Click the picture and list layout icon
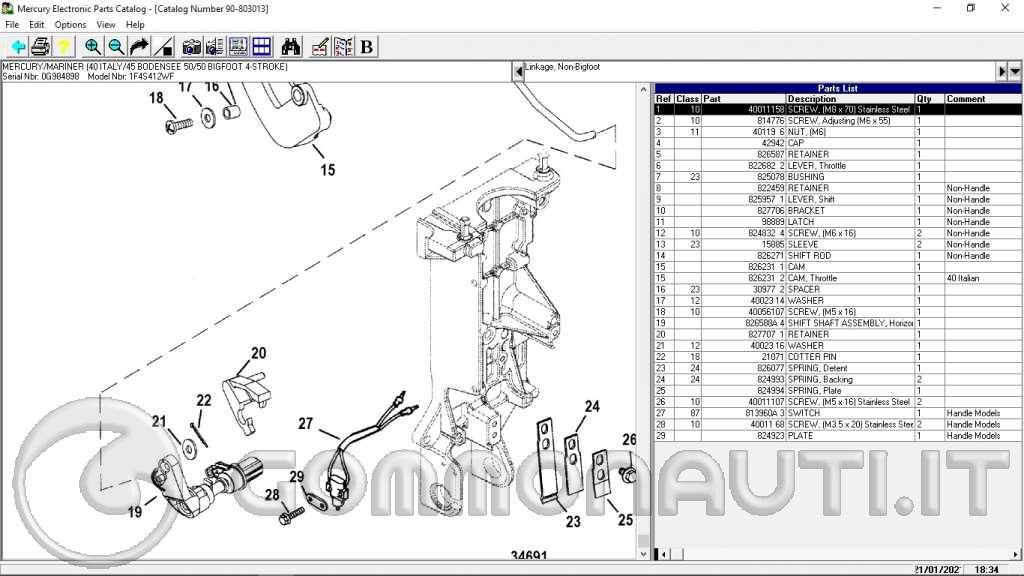This screenshot has height=576, width=1024. tap(238, 46)
